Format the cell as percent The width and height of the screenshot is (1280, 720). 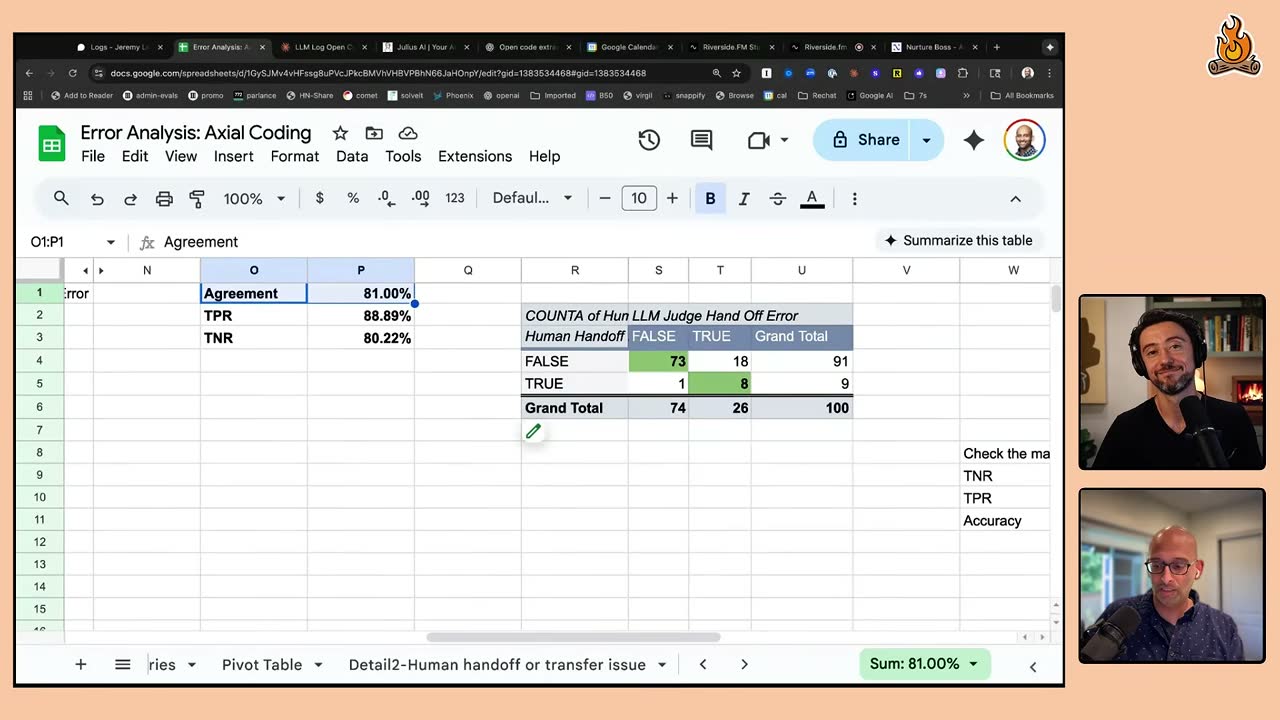tap(353, 198)
